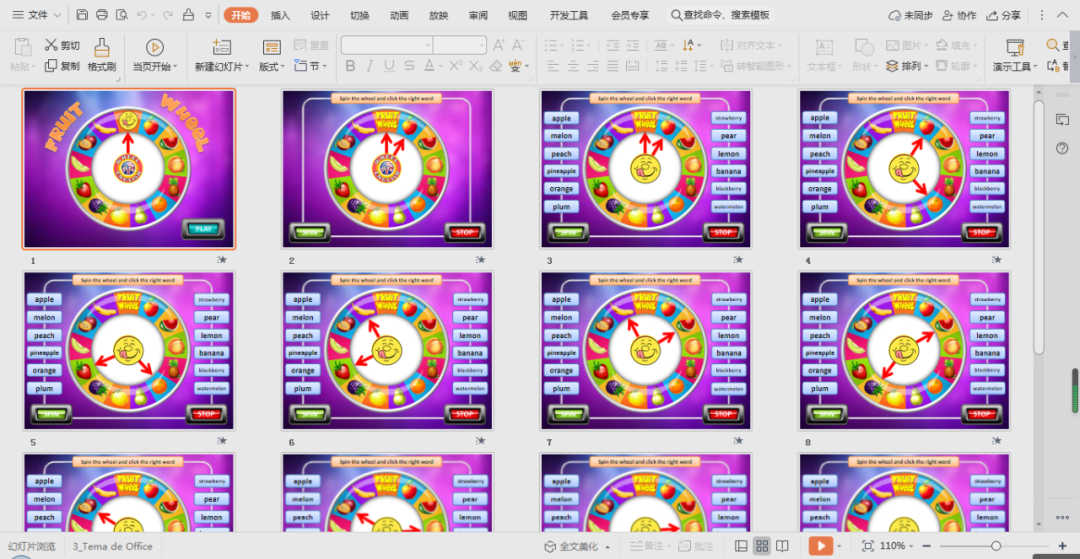Click zoom out minus button
Image resolution: width=1080 pixels, height=559 pixels.
click(928, 546)
